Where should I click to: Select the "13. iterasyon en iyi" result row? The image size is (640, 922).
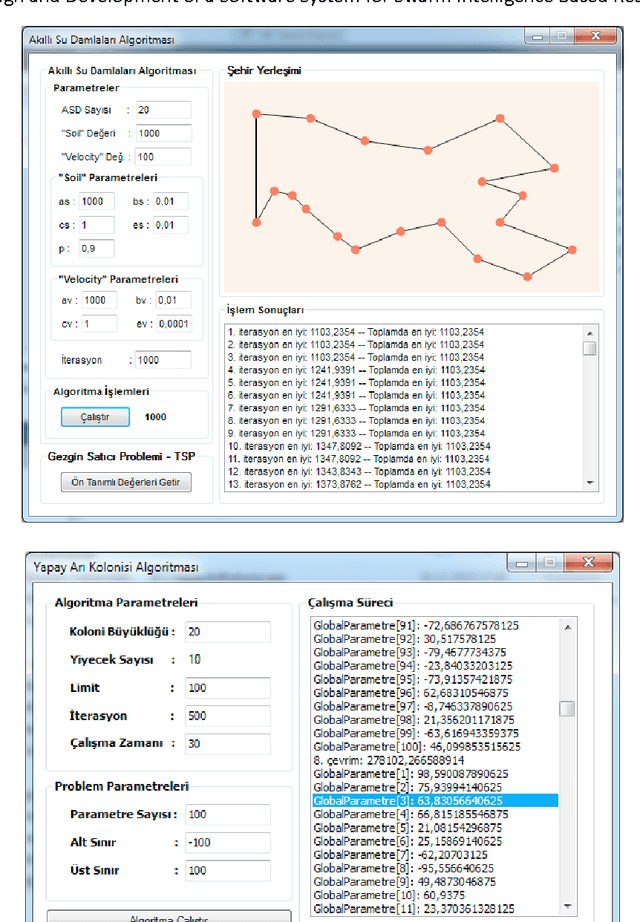point(359,485)
